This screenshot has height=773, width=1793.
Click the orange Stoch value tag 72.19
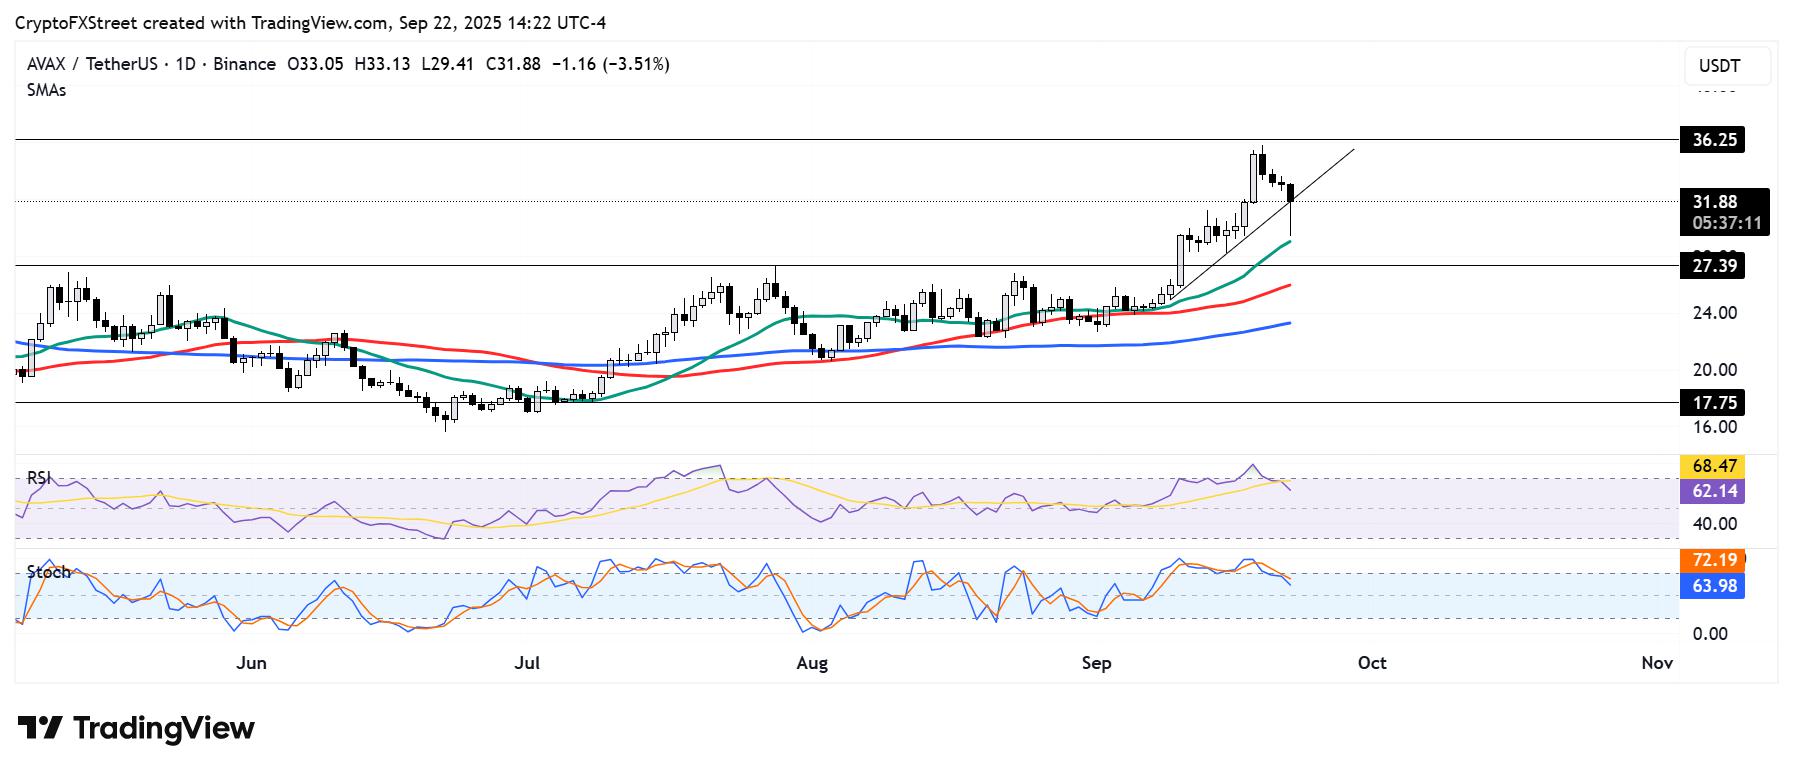click(1713, 560)
